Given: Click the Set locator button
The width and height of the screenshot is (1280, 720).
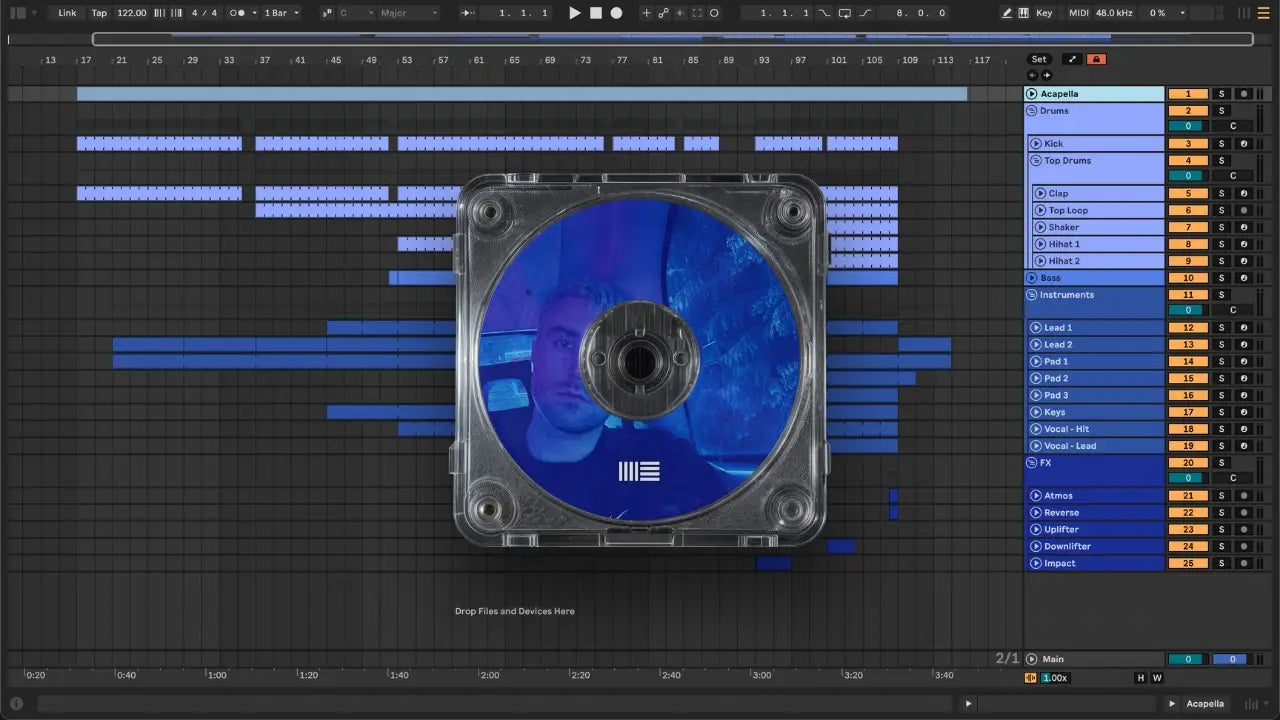Looking at the screenshot, I should point(1039,59).
